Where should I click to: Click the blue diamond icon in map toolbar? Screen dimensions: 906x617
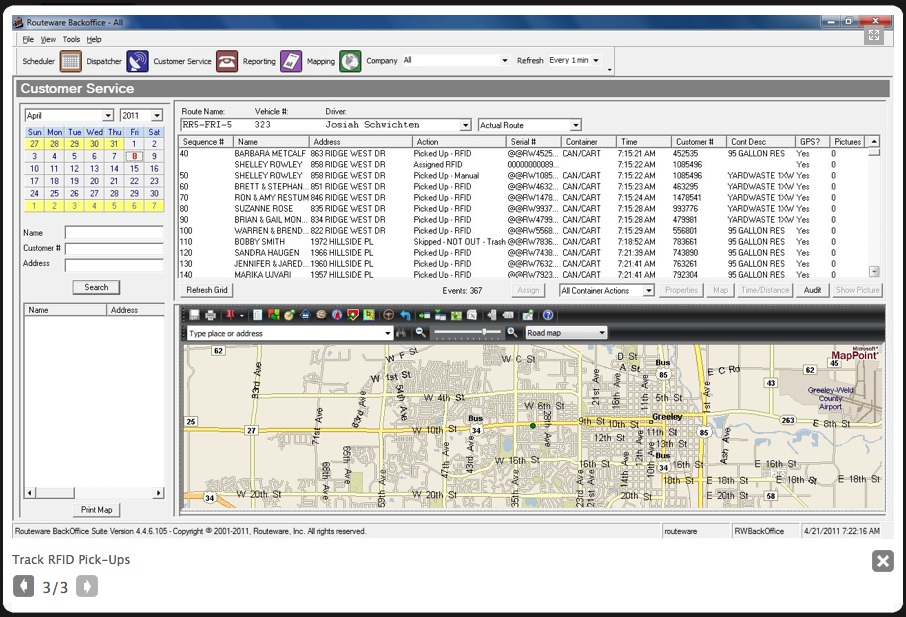click(305, 315)
